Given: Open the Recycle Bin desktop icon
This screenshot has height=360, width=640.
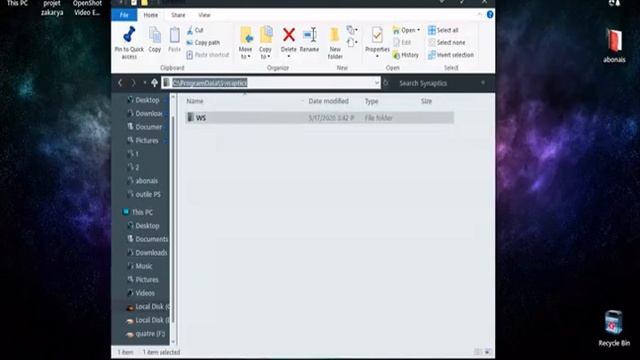Looking at the screenshot, I should coord(614,329).
